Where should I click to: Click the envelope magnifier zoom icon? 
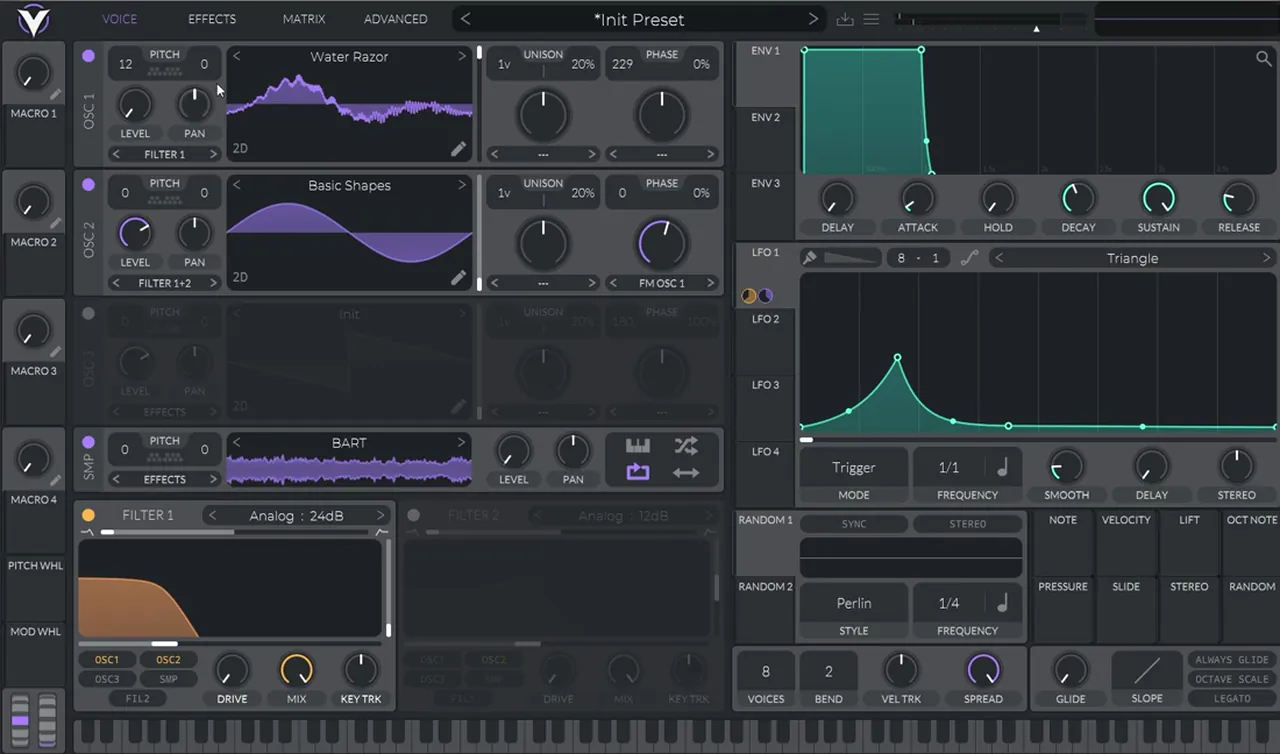point(1264,59)
